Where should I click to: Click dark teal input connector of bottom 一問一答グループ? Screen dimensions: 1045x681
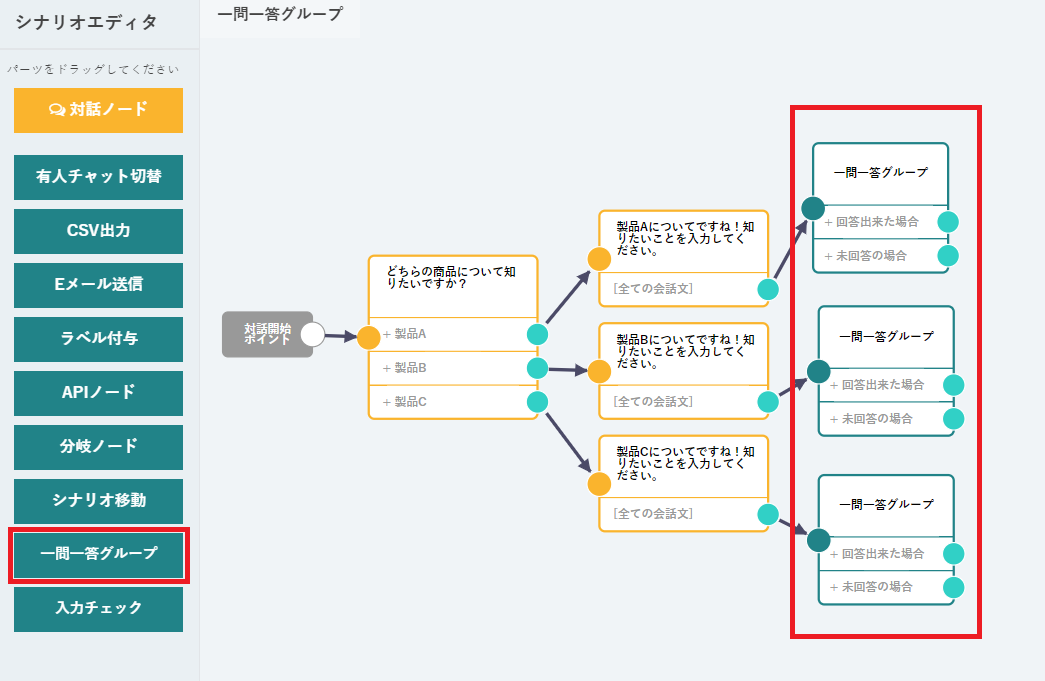[818, 540]
